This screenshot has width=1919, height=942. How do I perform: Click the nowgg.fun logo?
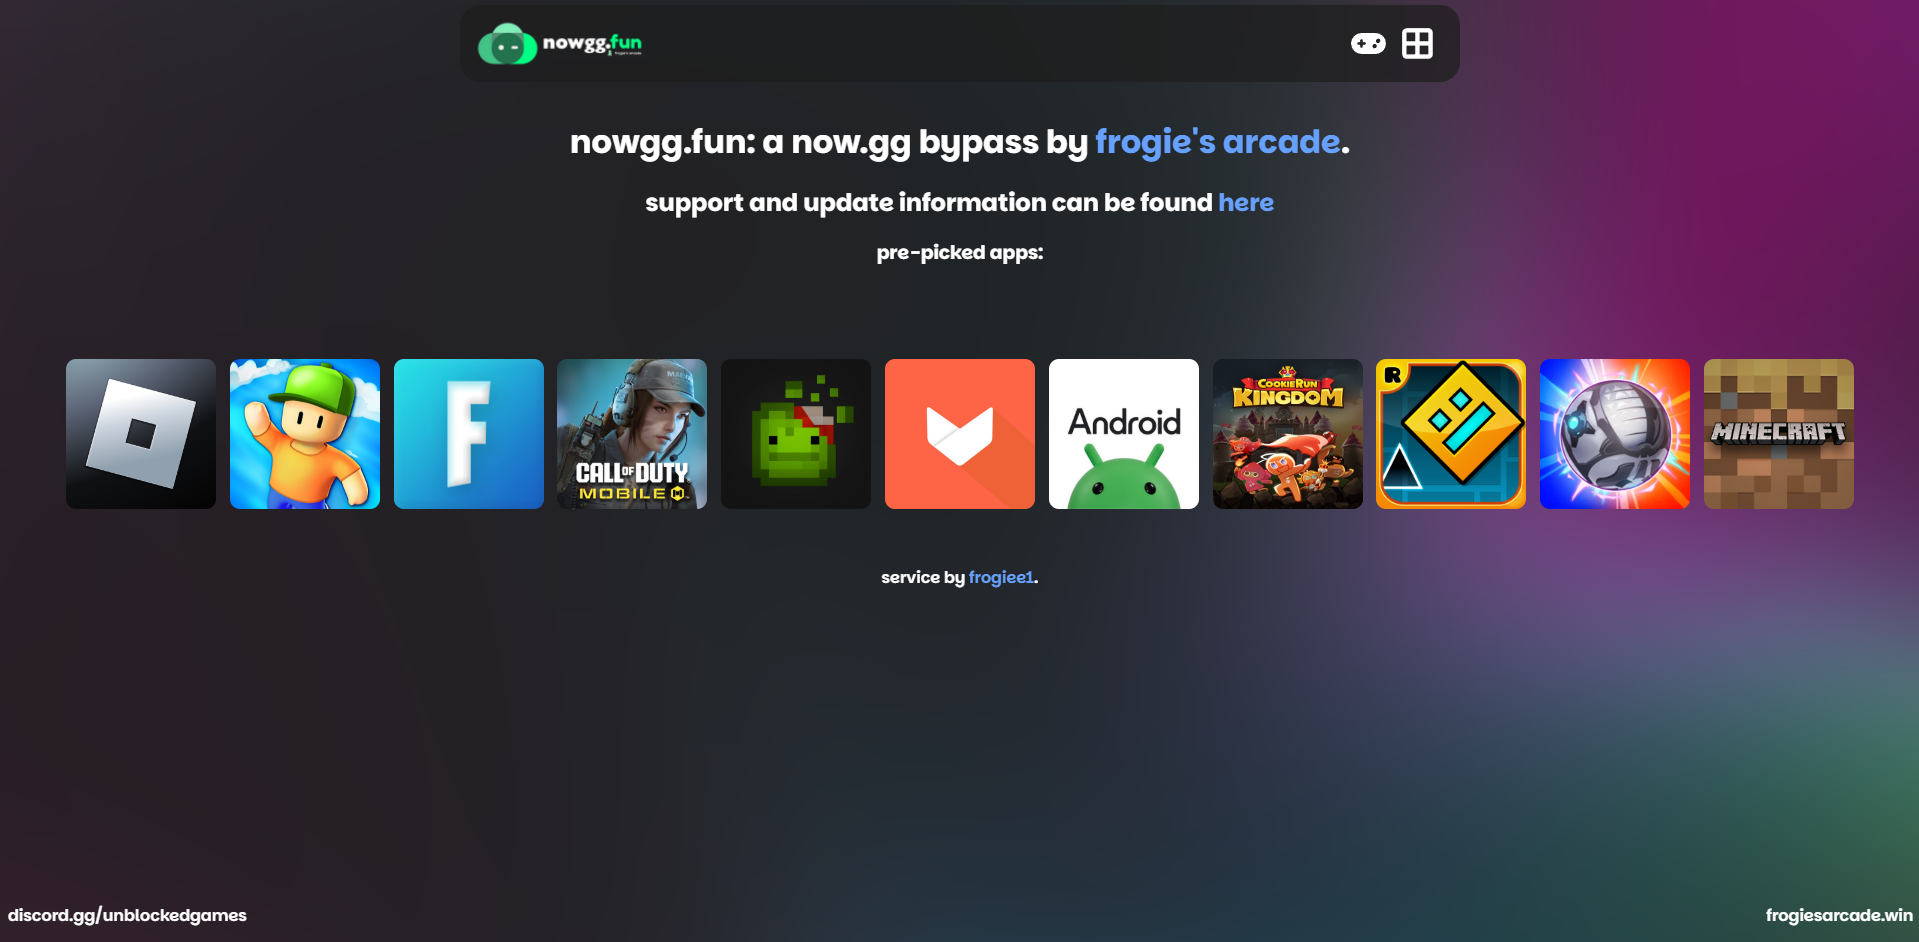tap(560, 44)
